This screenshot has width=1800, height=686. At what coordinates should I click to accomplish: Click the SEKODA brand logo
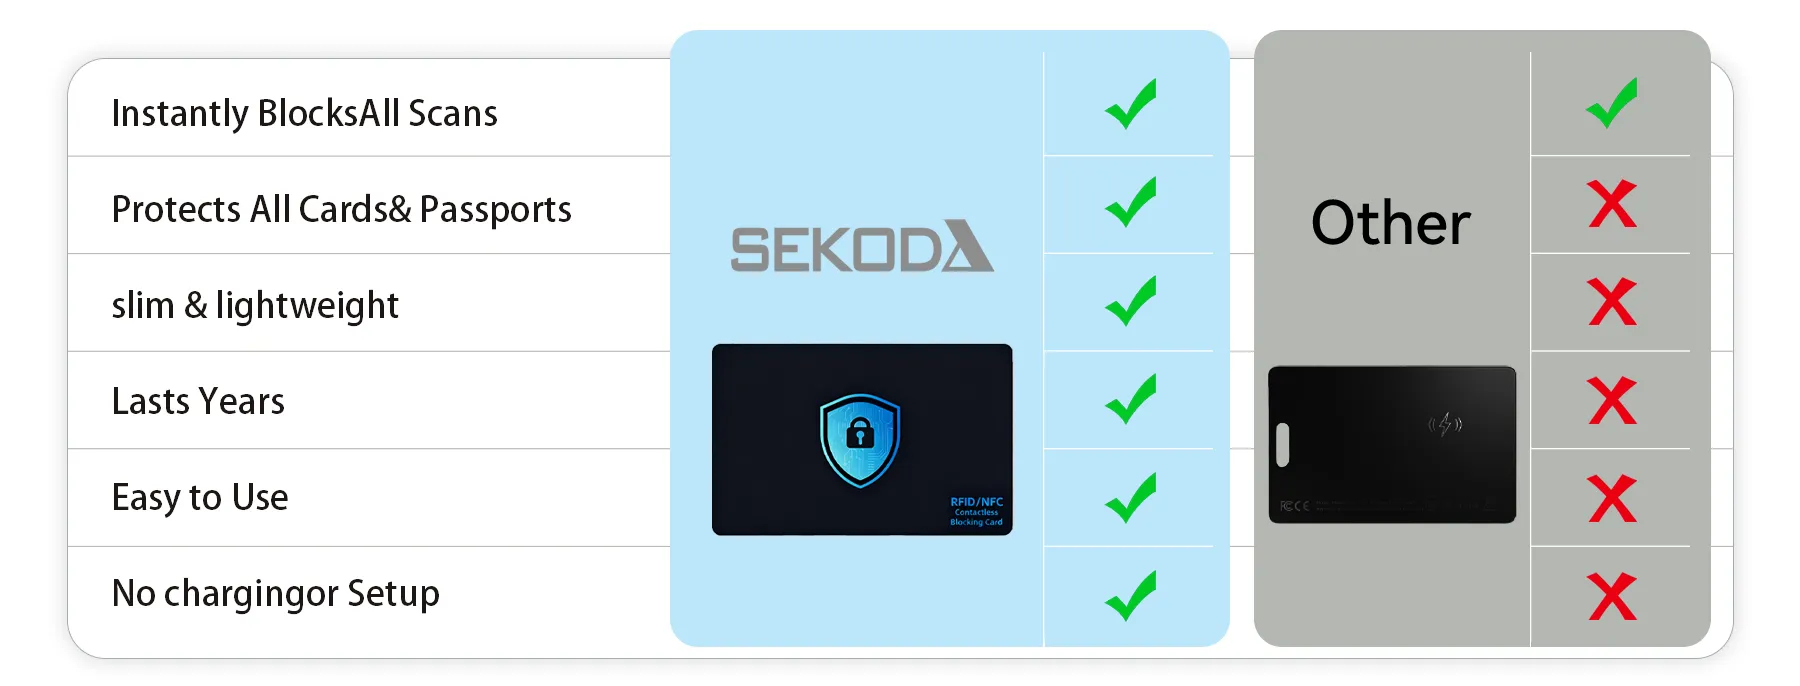(861, 248)
